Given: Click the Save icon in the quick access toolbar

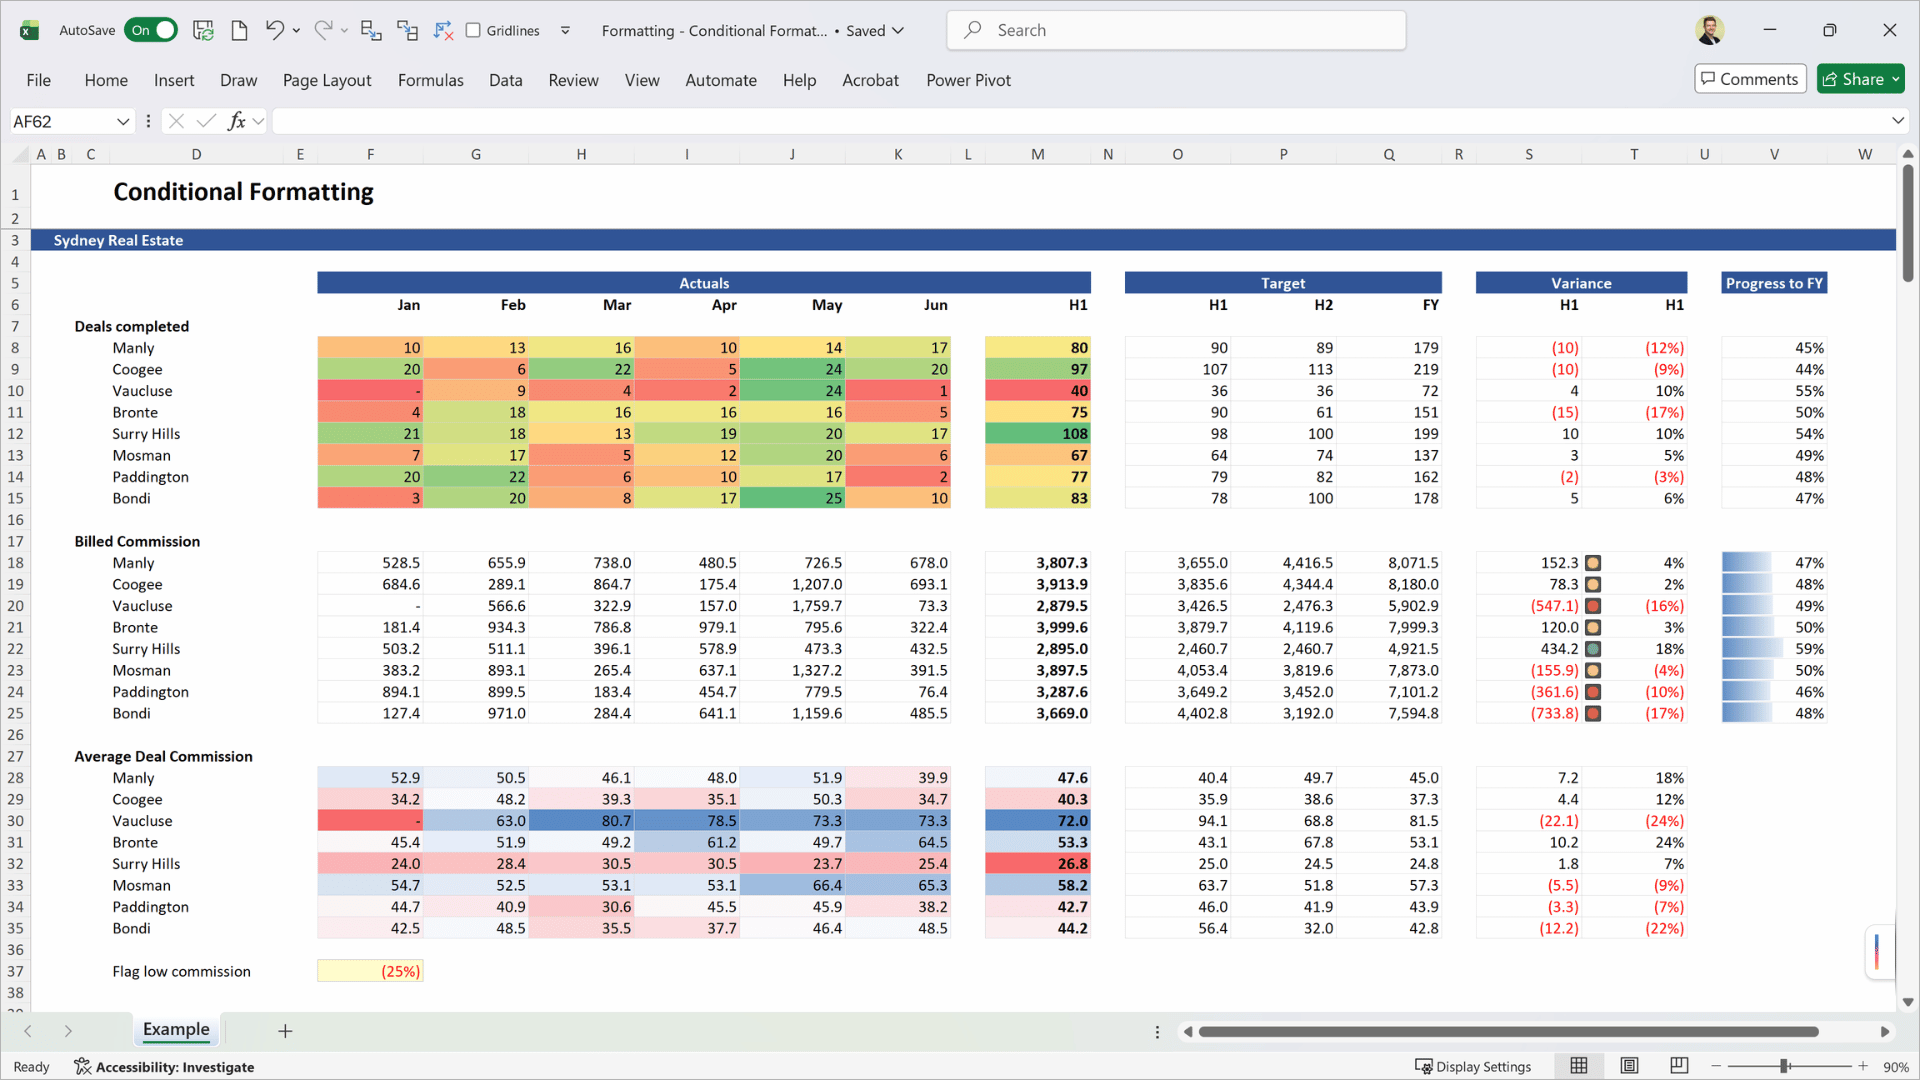Looking at the screenshot, I should [203, 30].
